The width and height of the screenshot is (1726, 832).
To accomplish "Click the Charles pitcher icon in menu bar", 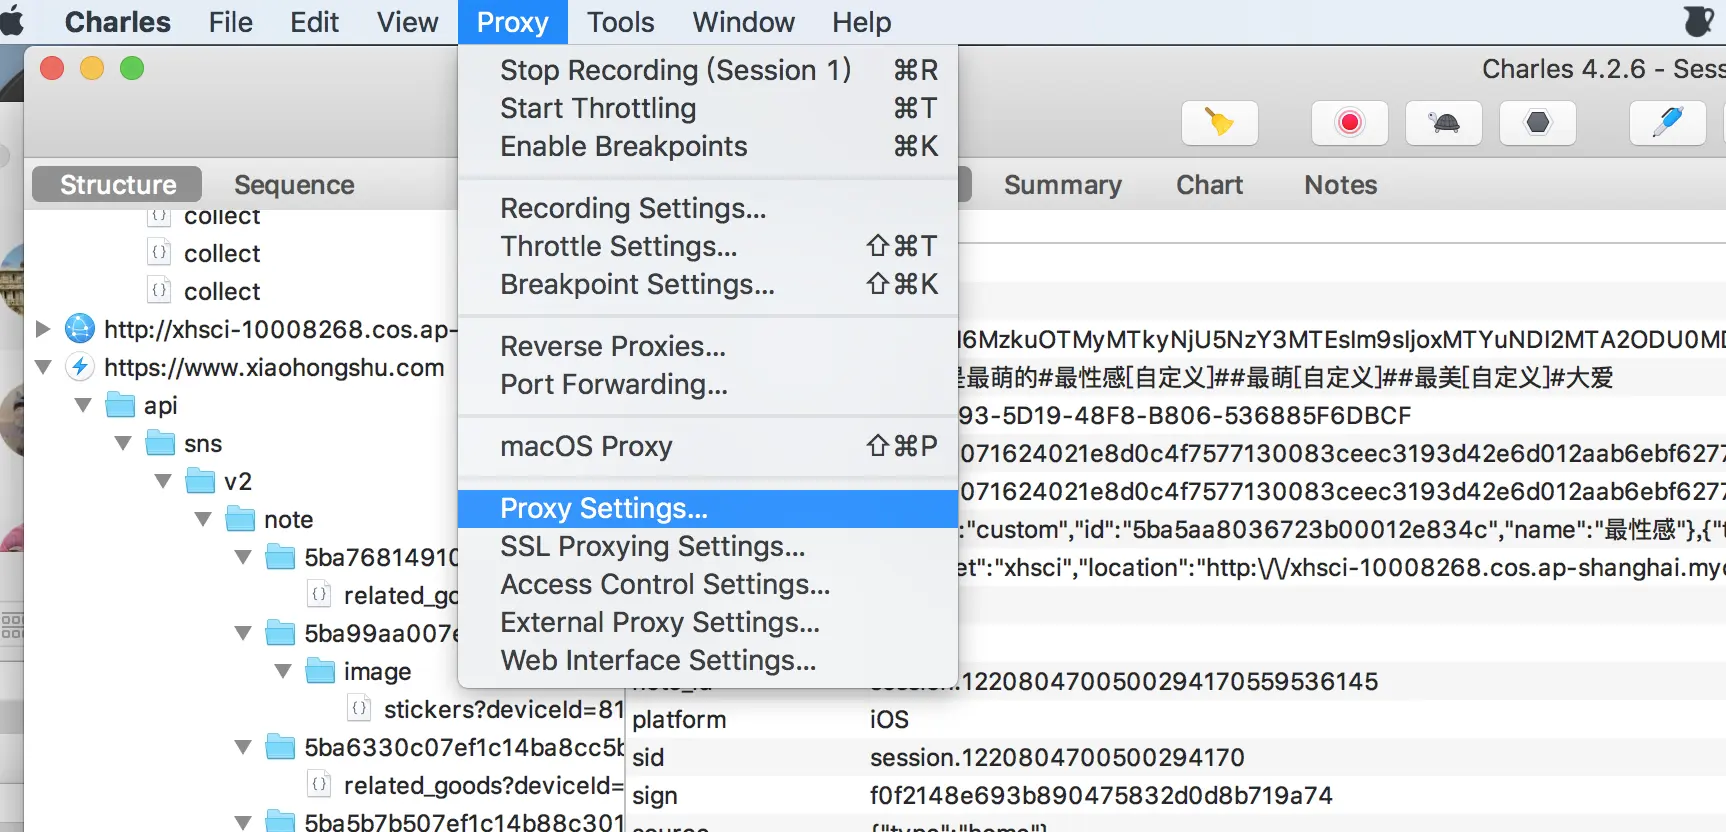I will click(1699, 21).
